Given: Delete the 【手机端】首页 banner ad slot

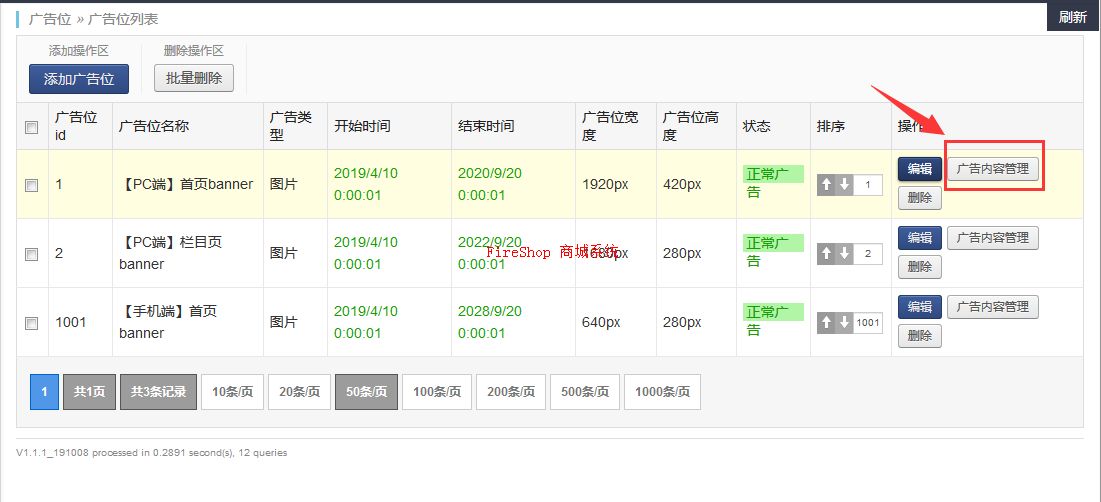Looking at the screenshot, I should [919, 336].
